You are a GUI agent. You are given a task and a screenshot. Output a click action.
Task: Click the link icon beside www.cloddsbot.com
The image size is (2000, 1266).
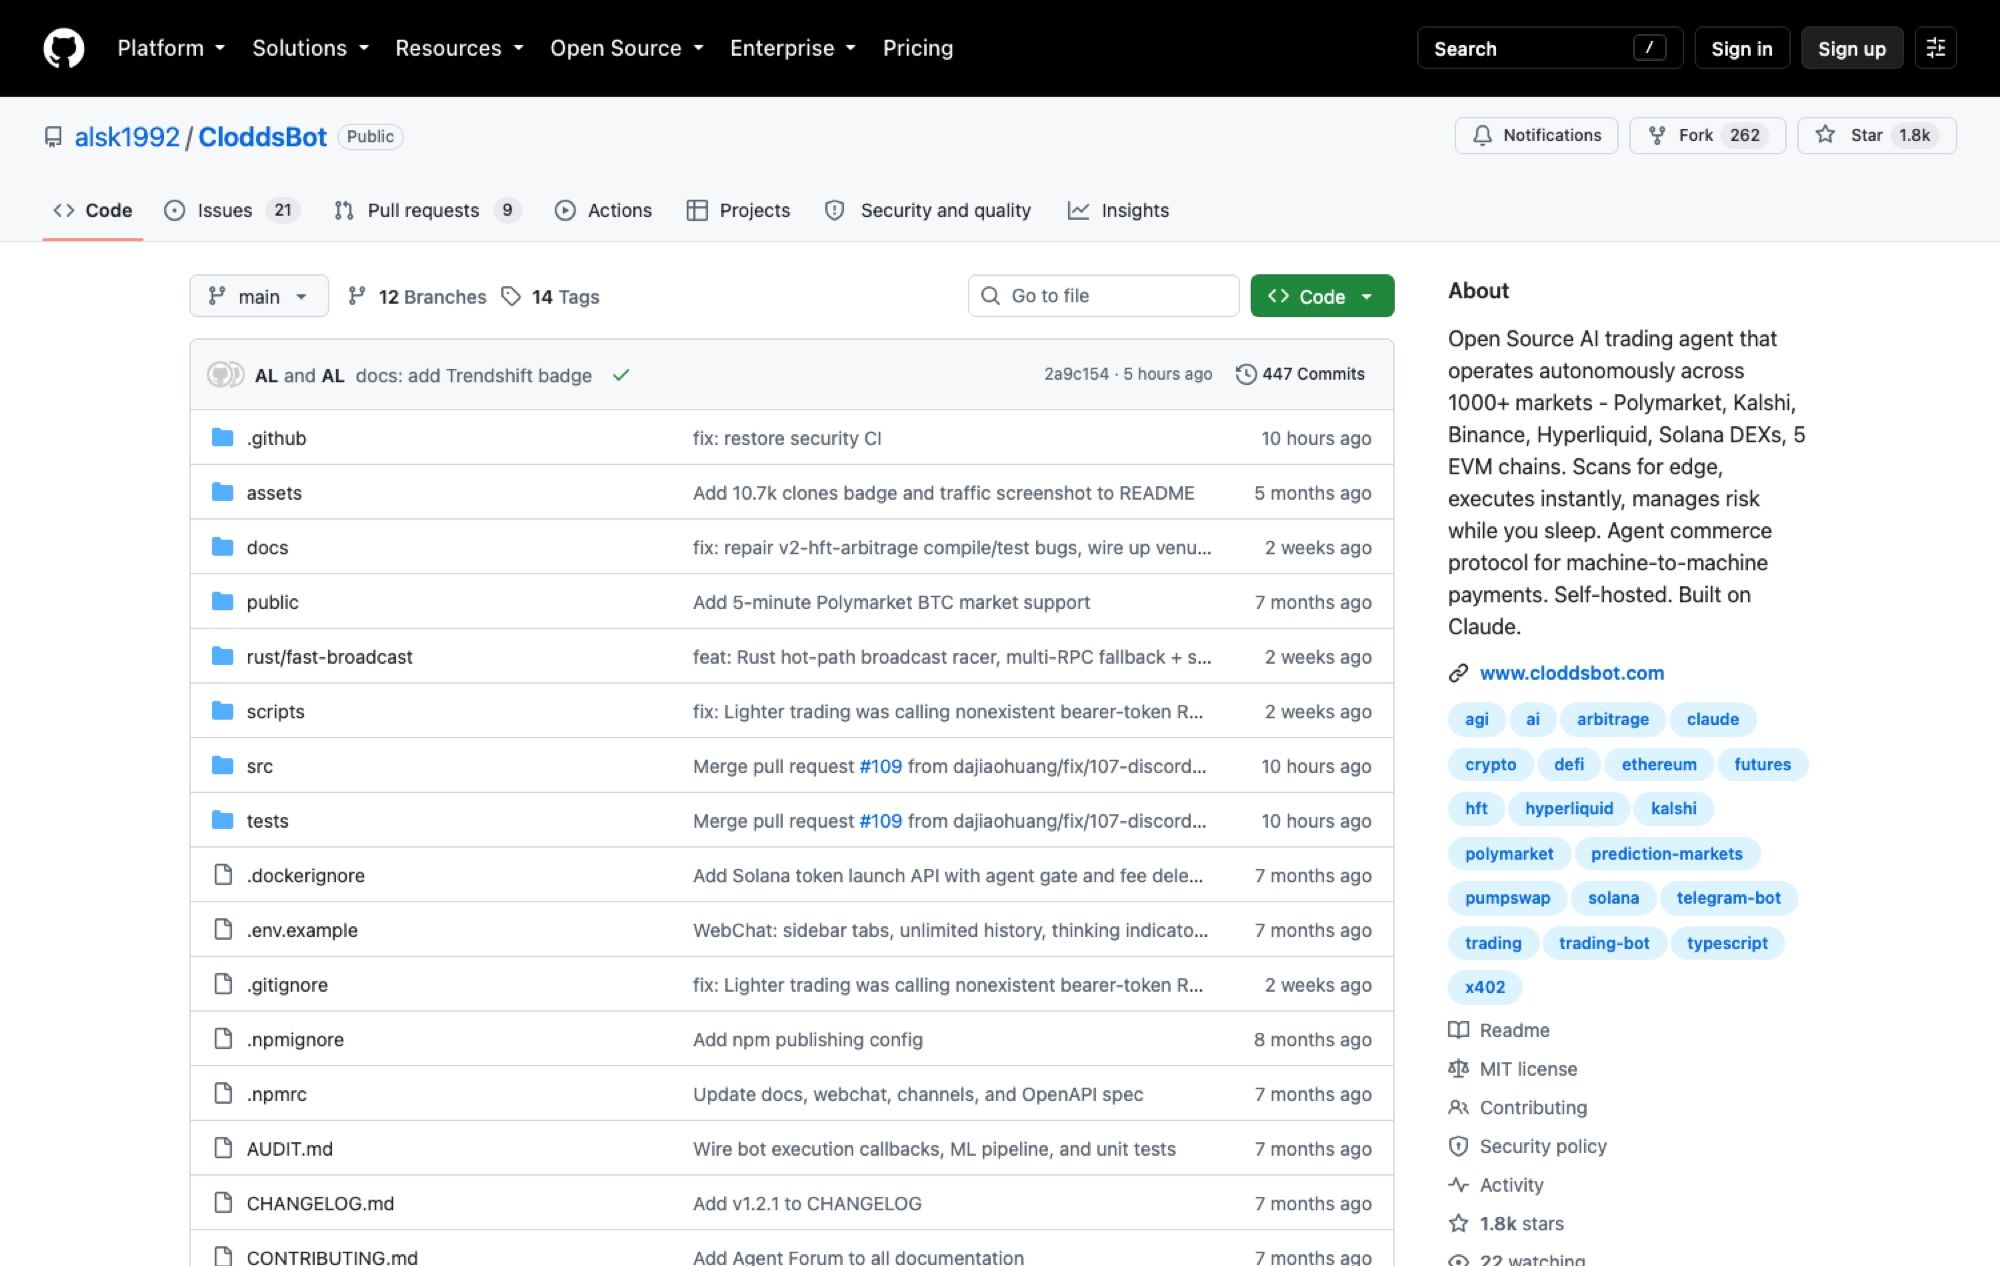[x=1458, y=673]
